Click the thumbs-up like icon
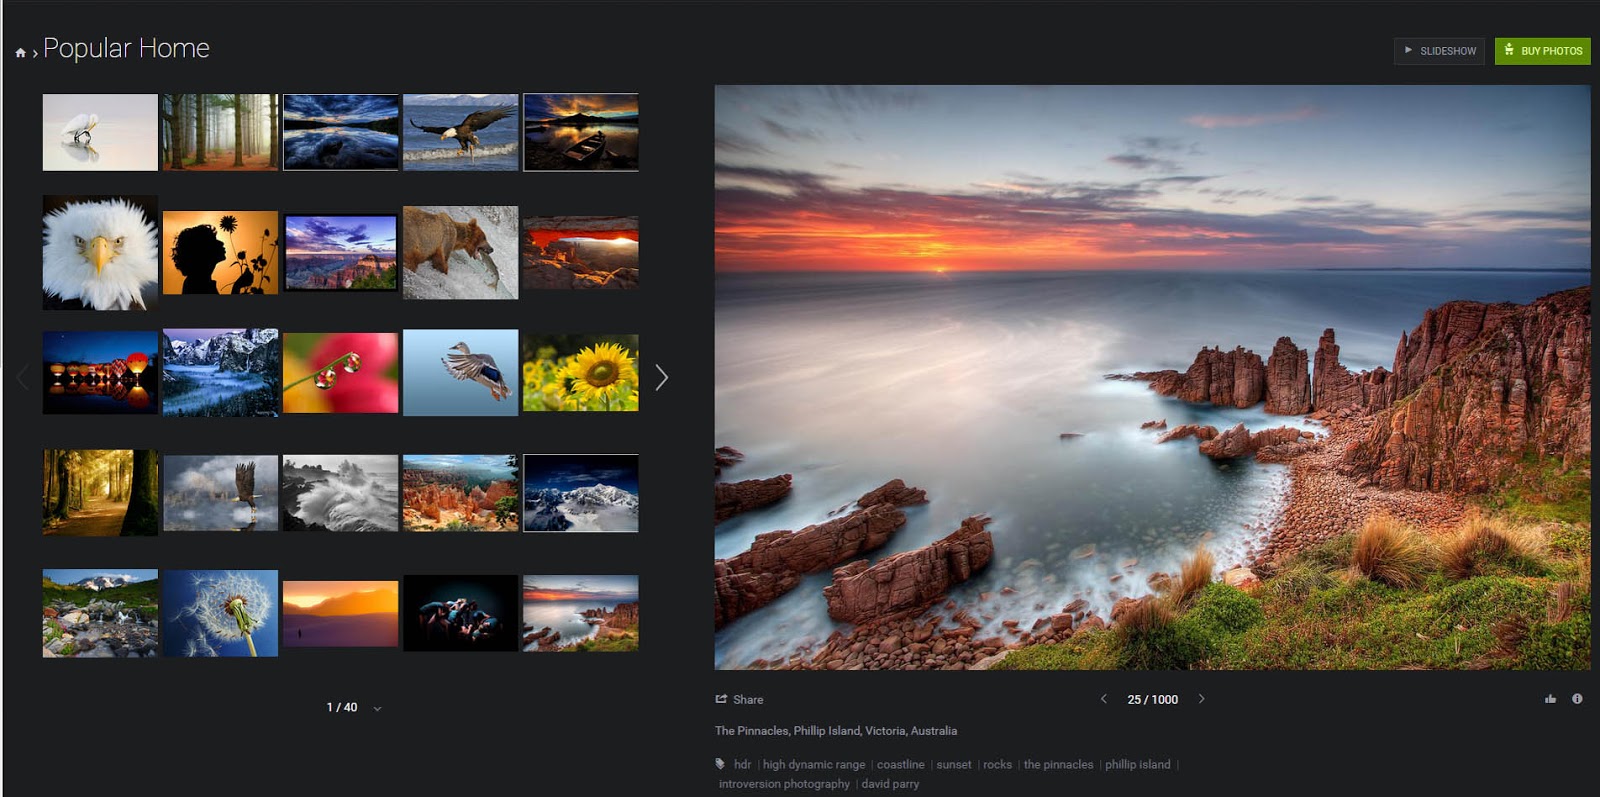Screen dimensions: 1600x797 click(x=1550, y=699)
